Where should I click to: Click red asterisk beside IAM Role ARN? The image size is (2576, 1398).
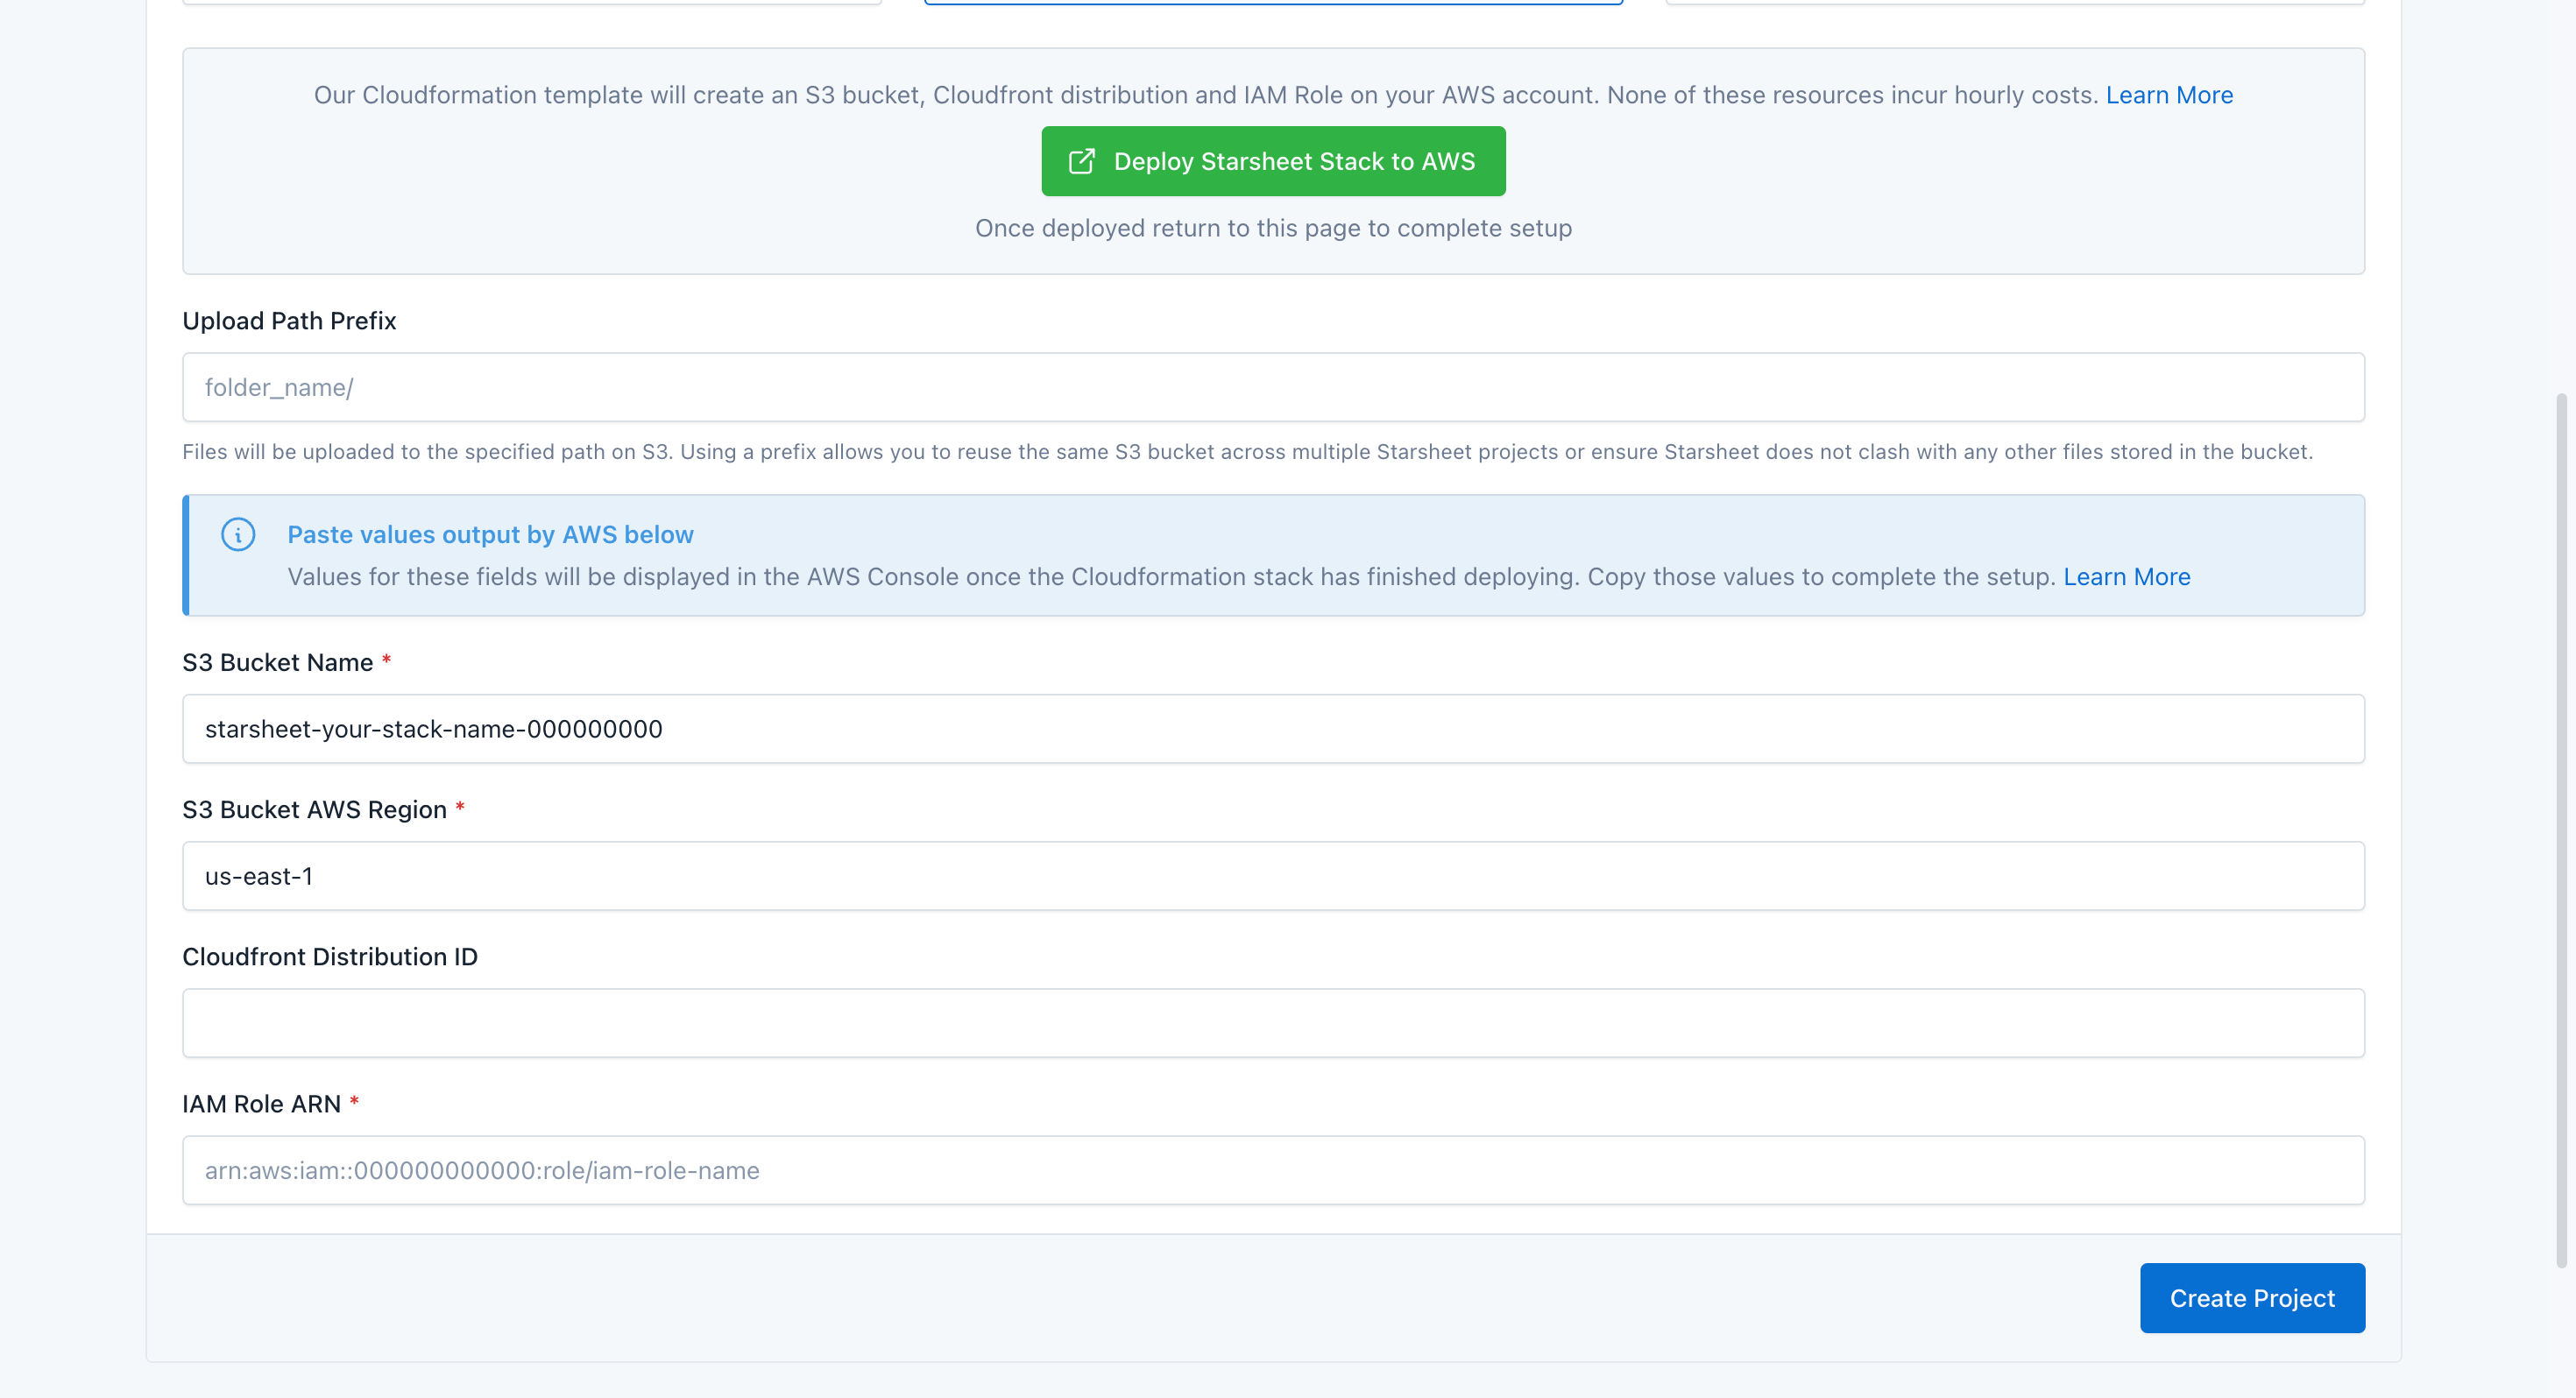click(354, 1101)
